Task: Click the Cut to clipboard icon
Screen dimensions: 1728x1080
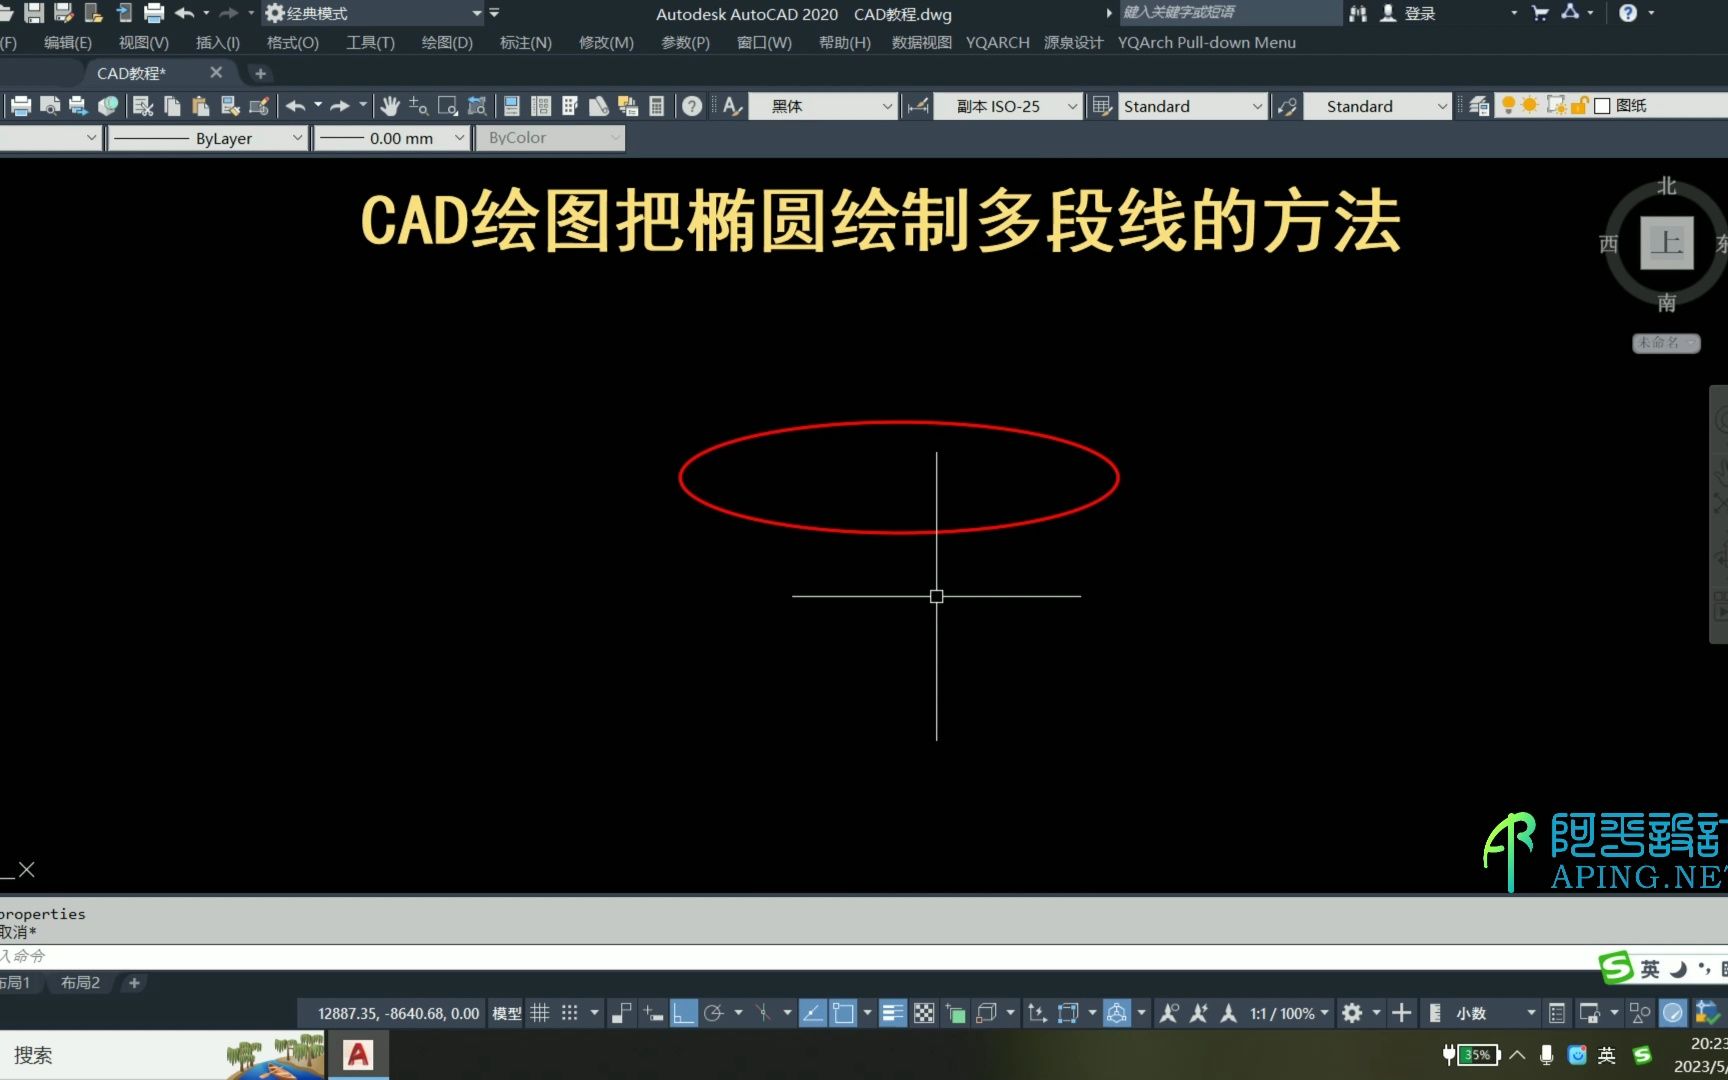Action: pyautogui.click(x=143, y=106)
